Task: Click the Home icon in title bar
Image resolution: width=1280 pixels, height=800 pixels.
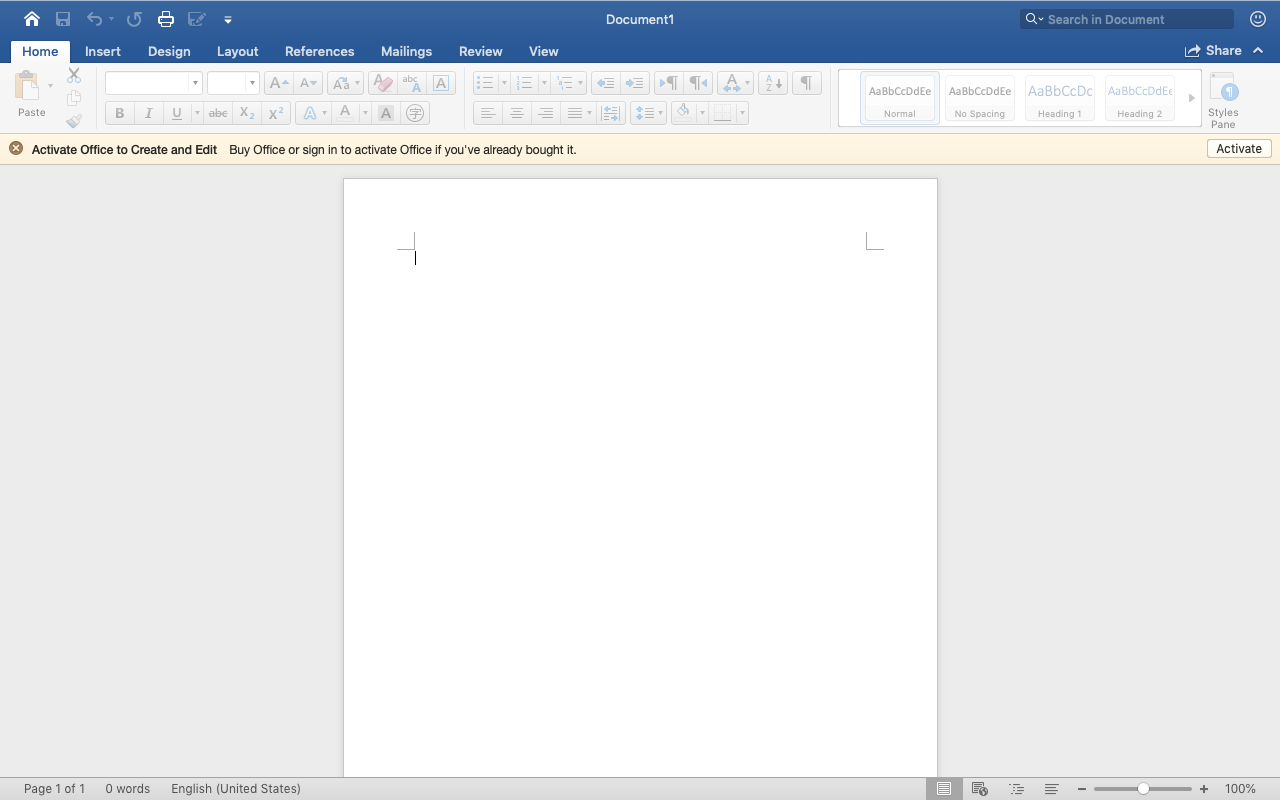Action: click(32, 19)
